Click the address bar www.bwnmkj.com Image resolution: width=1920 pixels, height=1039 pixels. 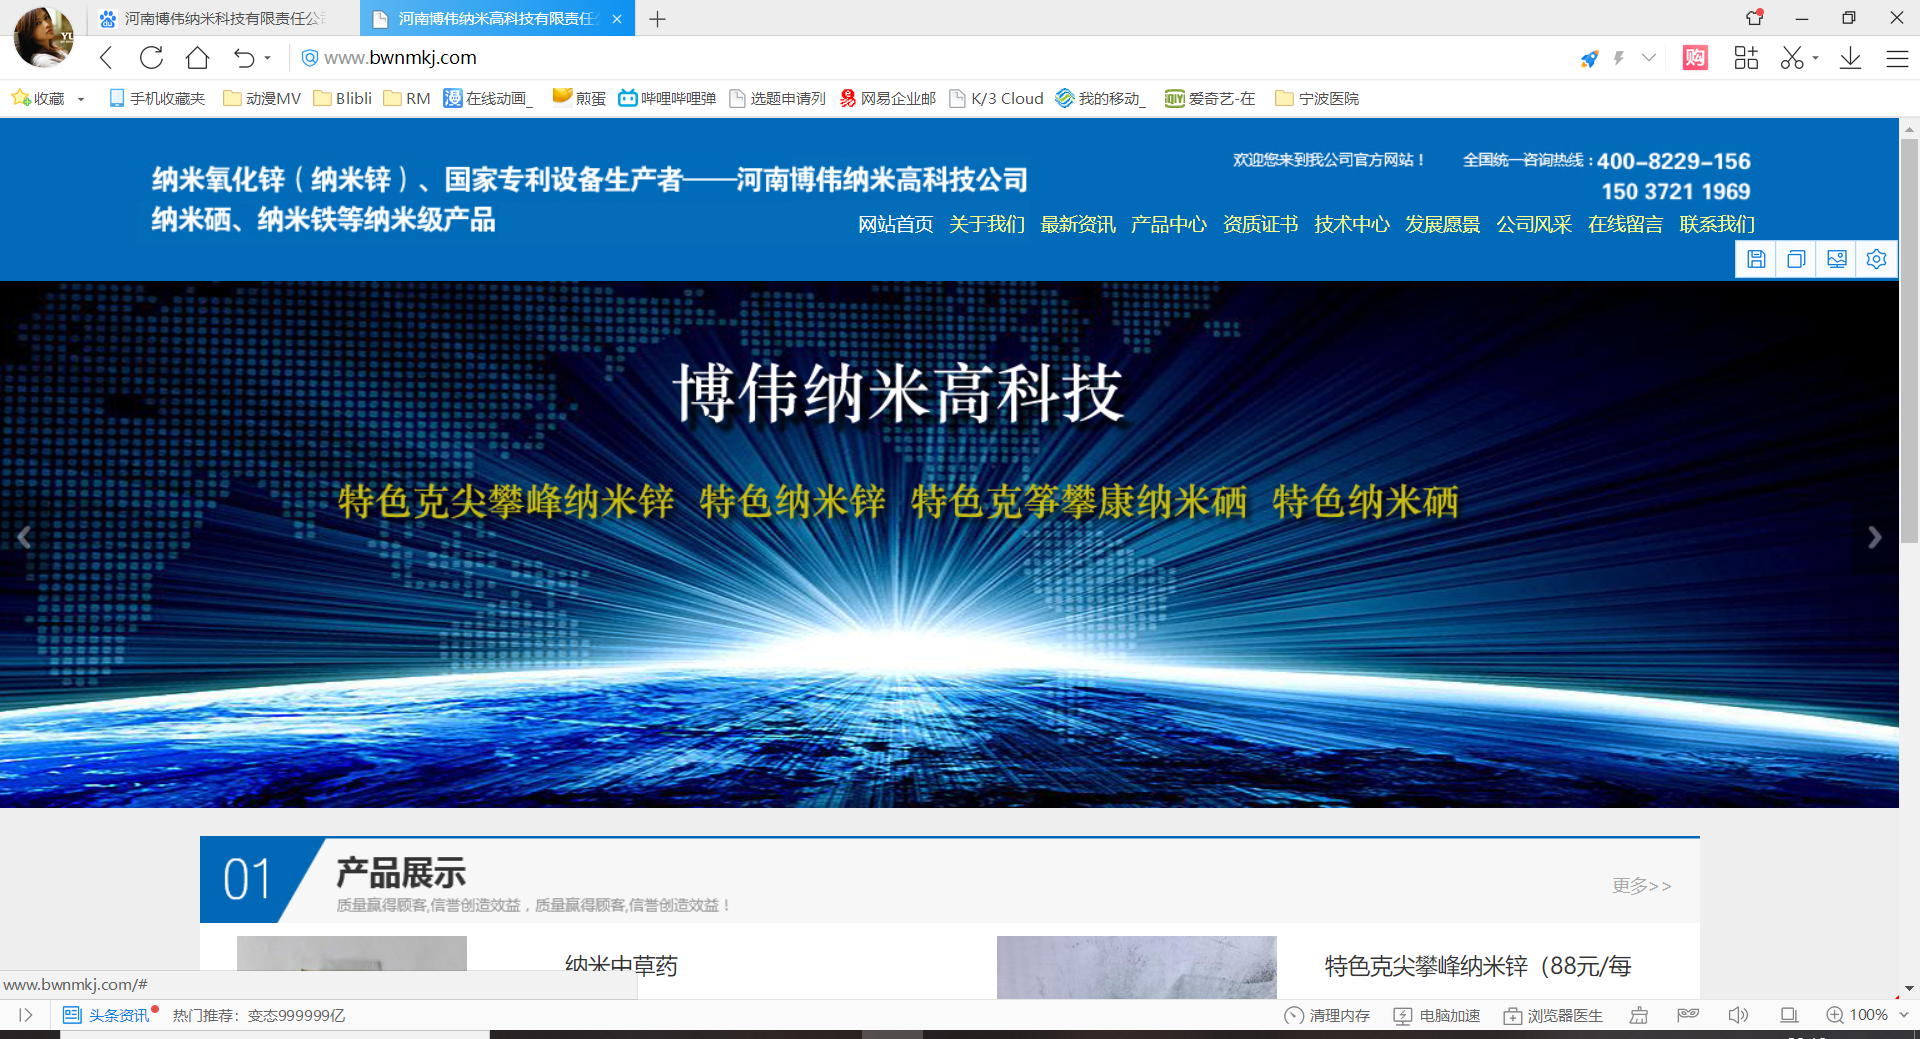[x=400, y=58]
